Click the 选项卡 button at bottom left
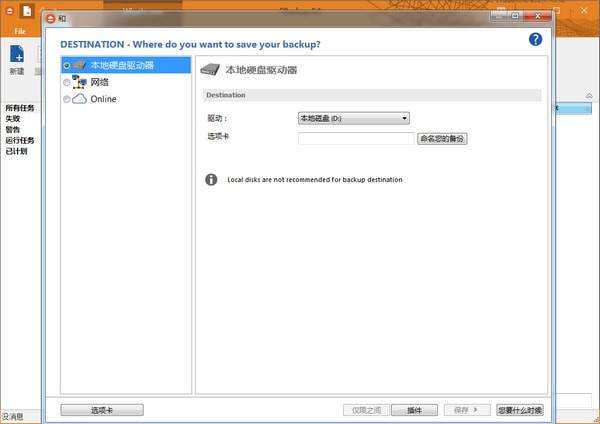 [101, 410]
